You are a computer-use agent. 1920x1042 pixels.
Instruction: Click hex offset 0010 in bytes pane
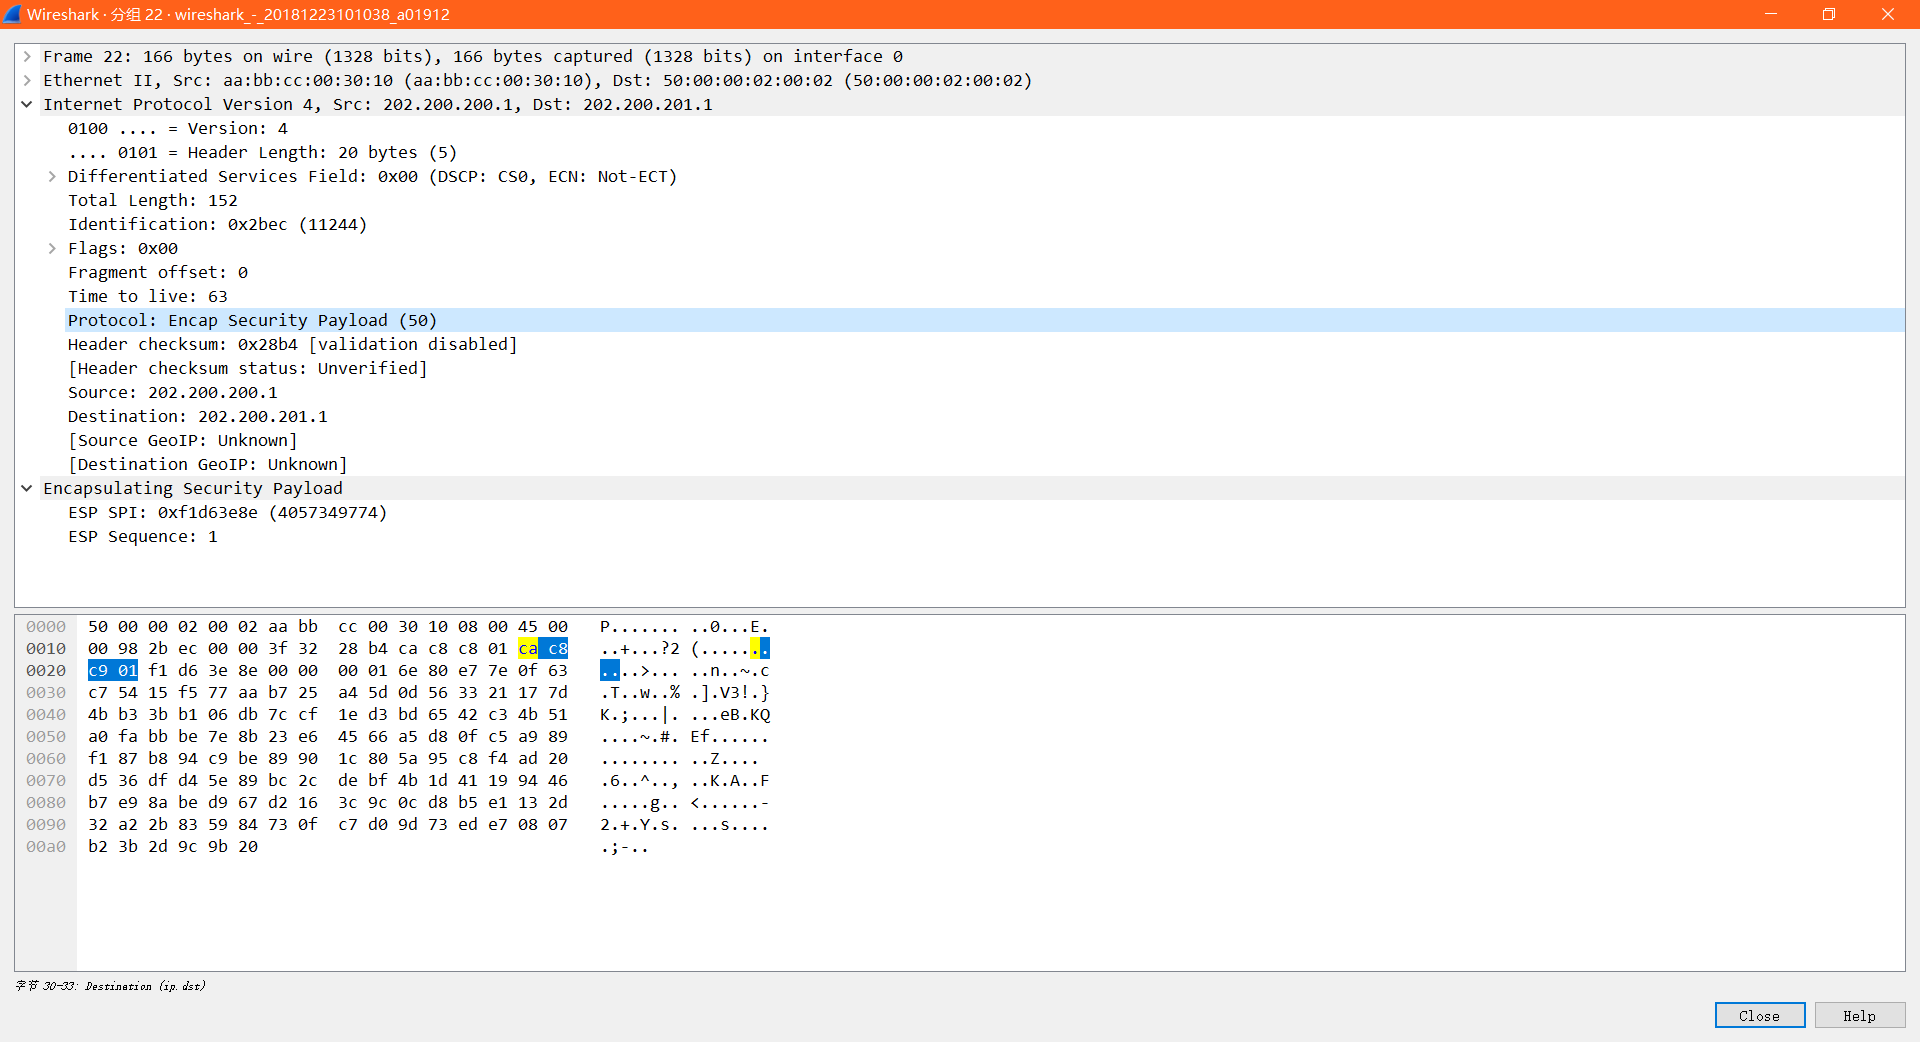pos(46,649)
